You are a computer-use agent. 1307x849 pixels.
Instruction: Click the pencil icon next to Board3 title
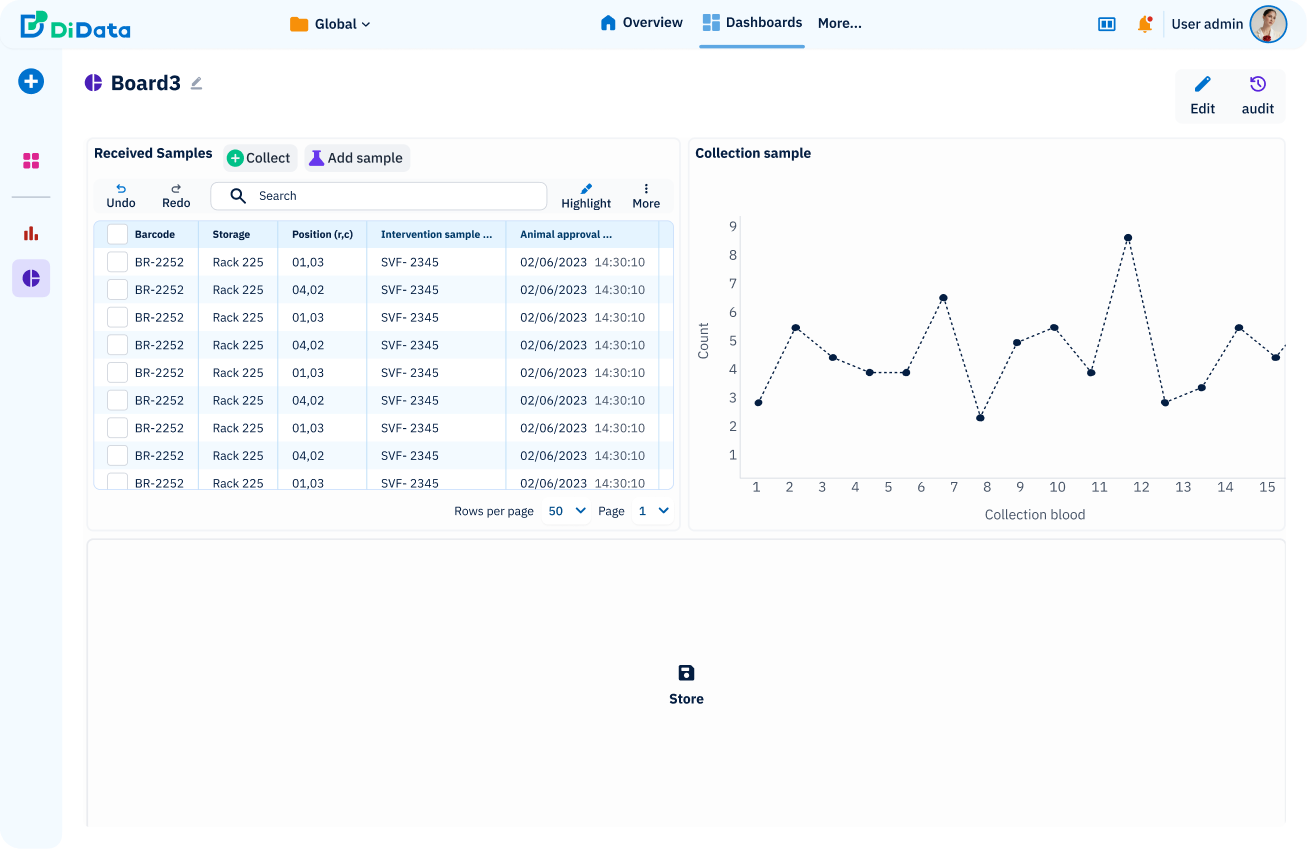pyautogui.click(x=197, y=83)
